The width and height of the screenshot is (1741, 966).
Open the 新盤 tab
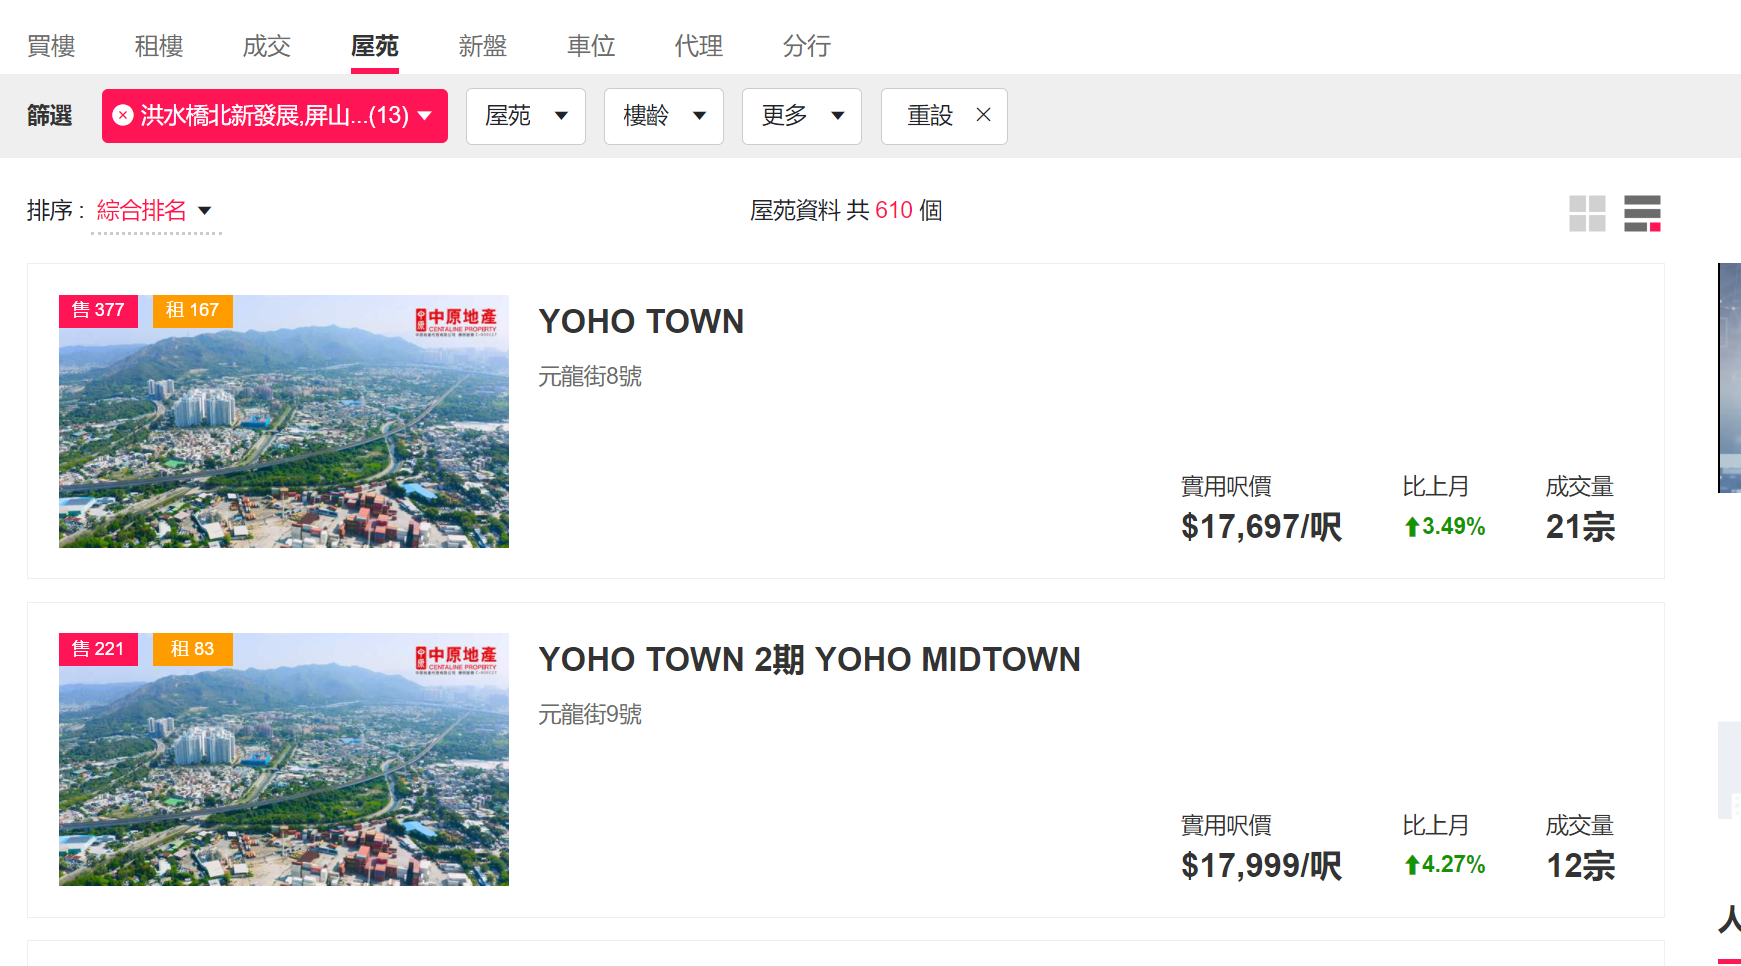483,46
